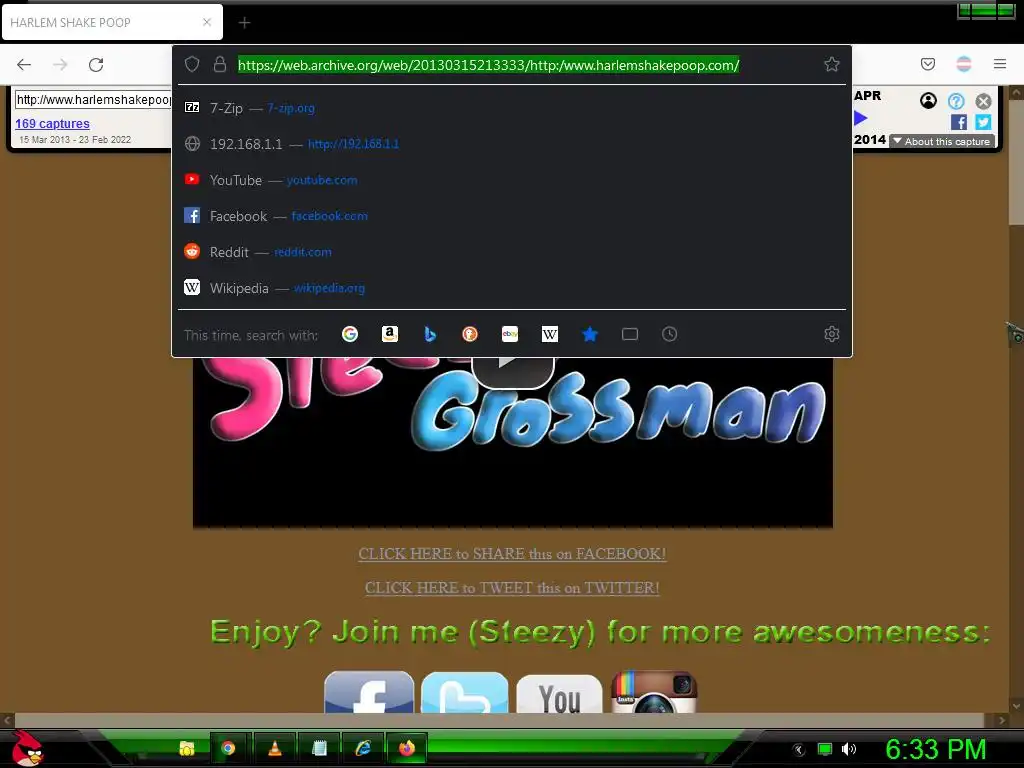
Task: Choose the 7-Zip suggestion
Action: [x=512, y=108]
